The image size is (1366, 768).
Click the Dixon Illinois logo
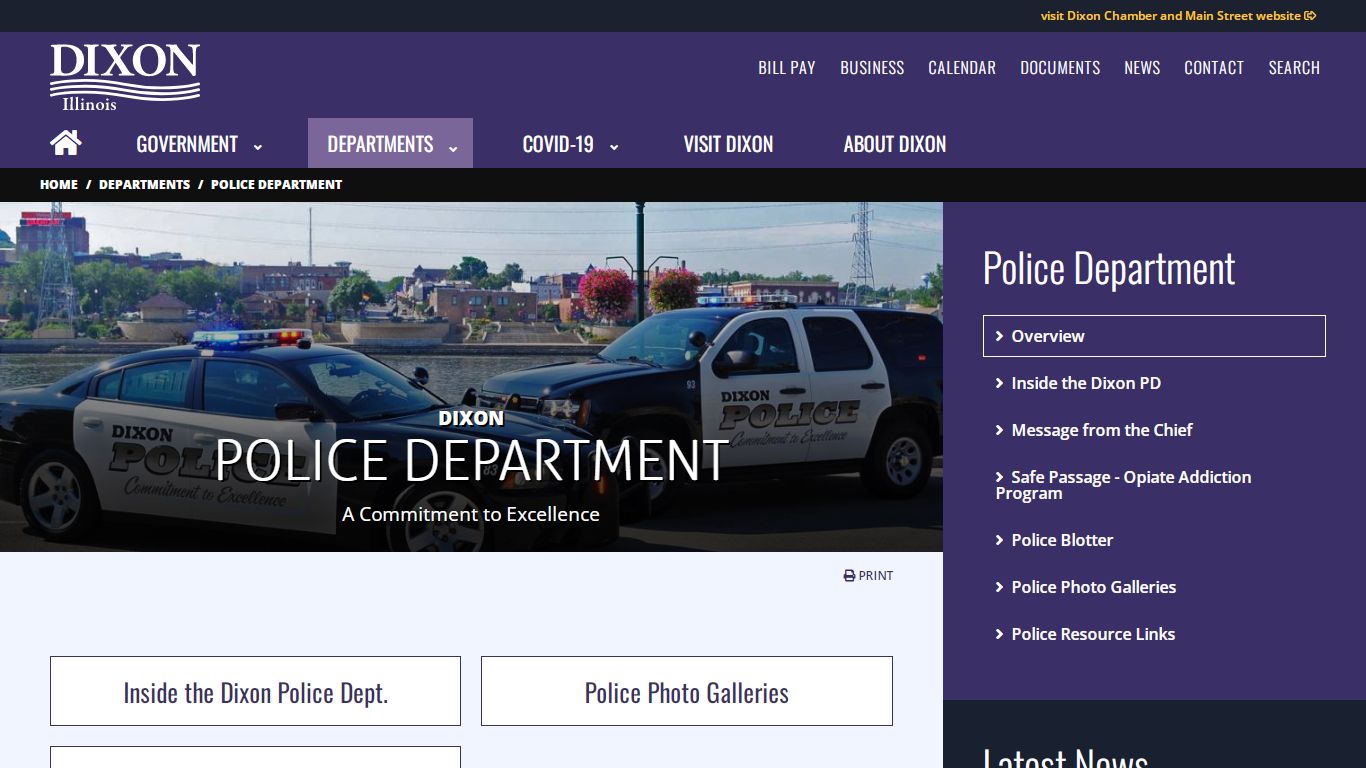tap(125, 77)
